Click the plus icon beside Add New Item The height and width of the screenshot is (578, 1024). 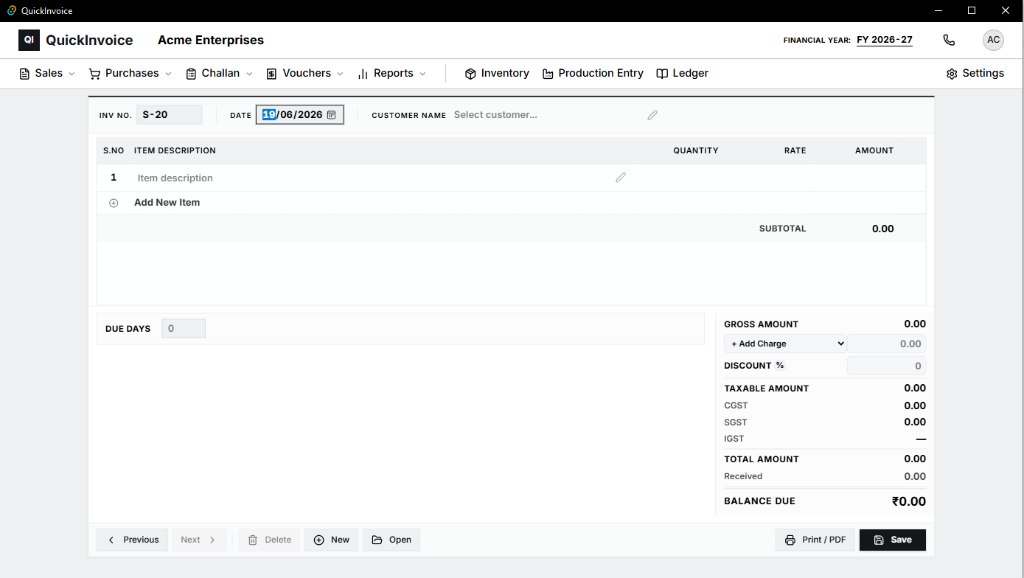114,203
